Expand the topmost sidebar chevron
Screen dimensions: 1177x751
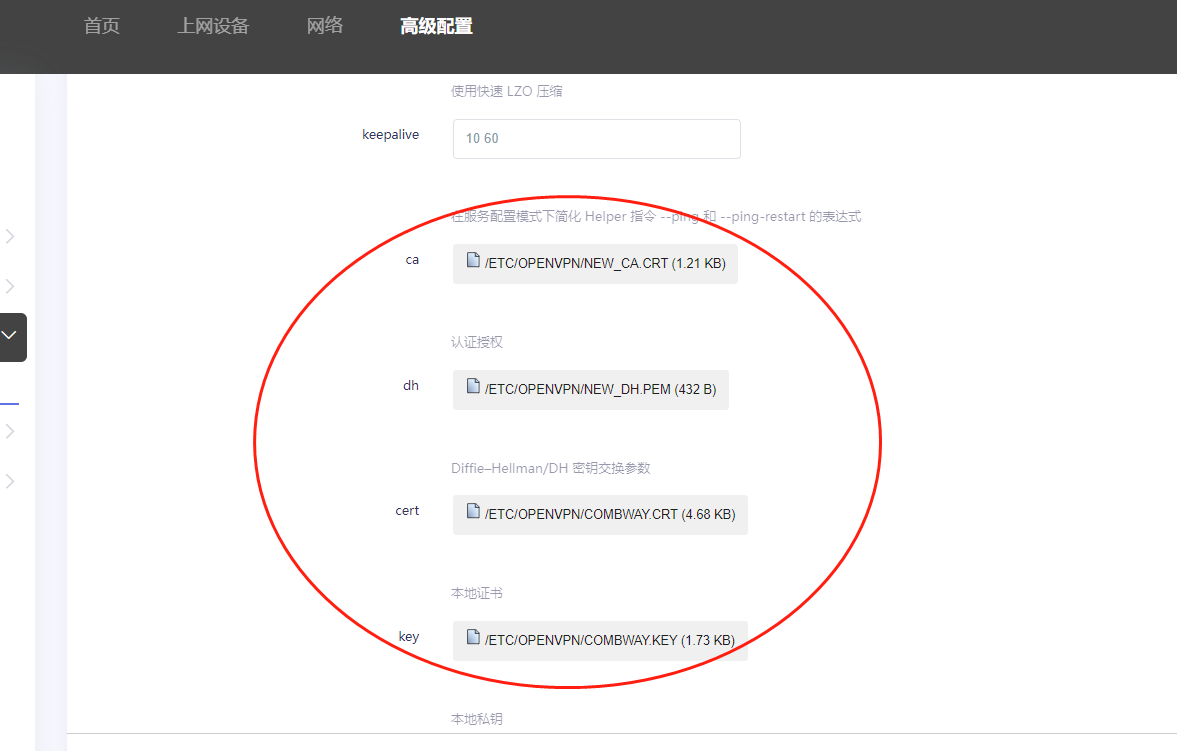tap(10, 237)
